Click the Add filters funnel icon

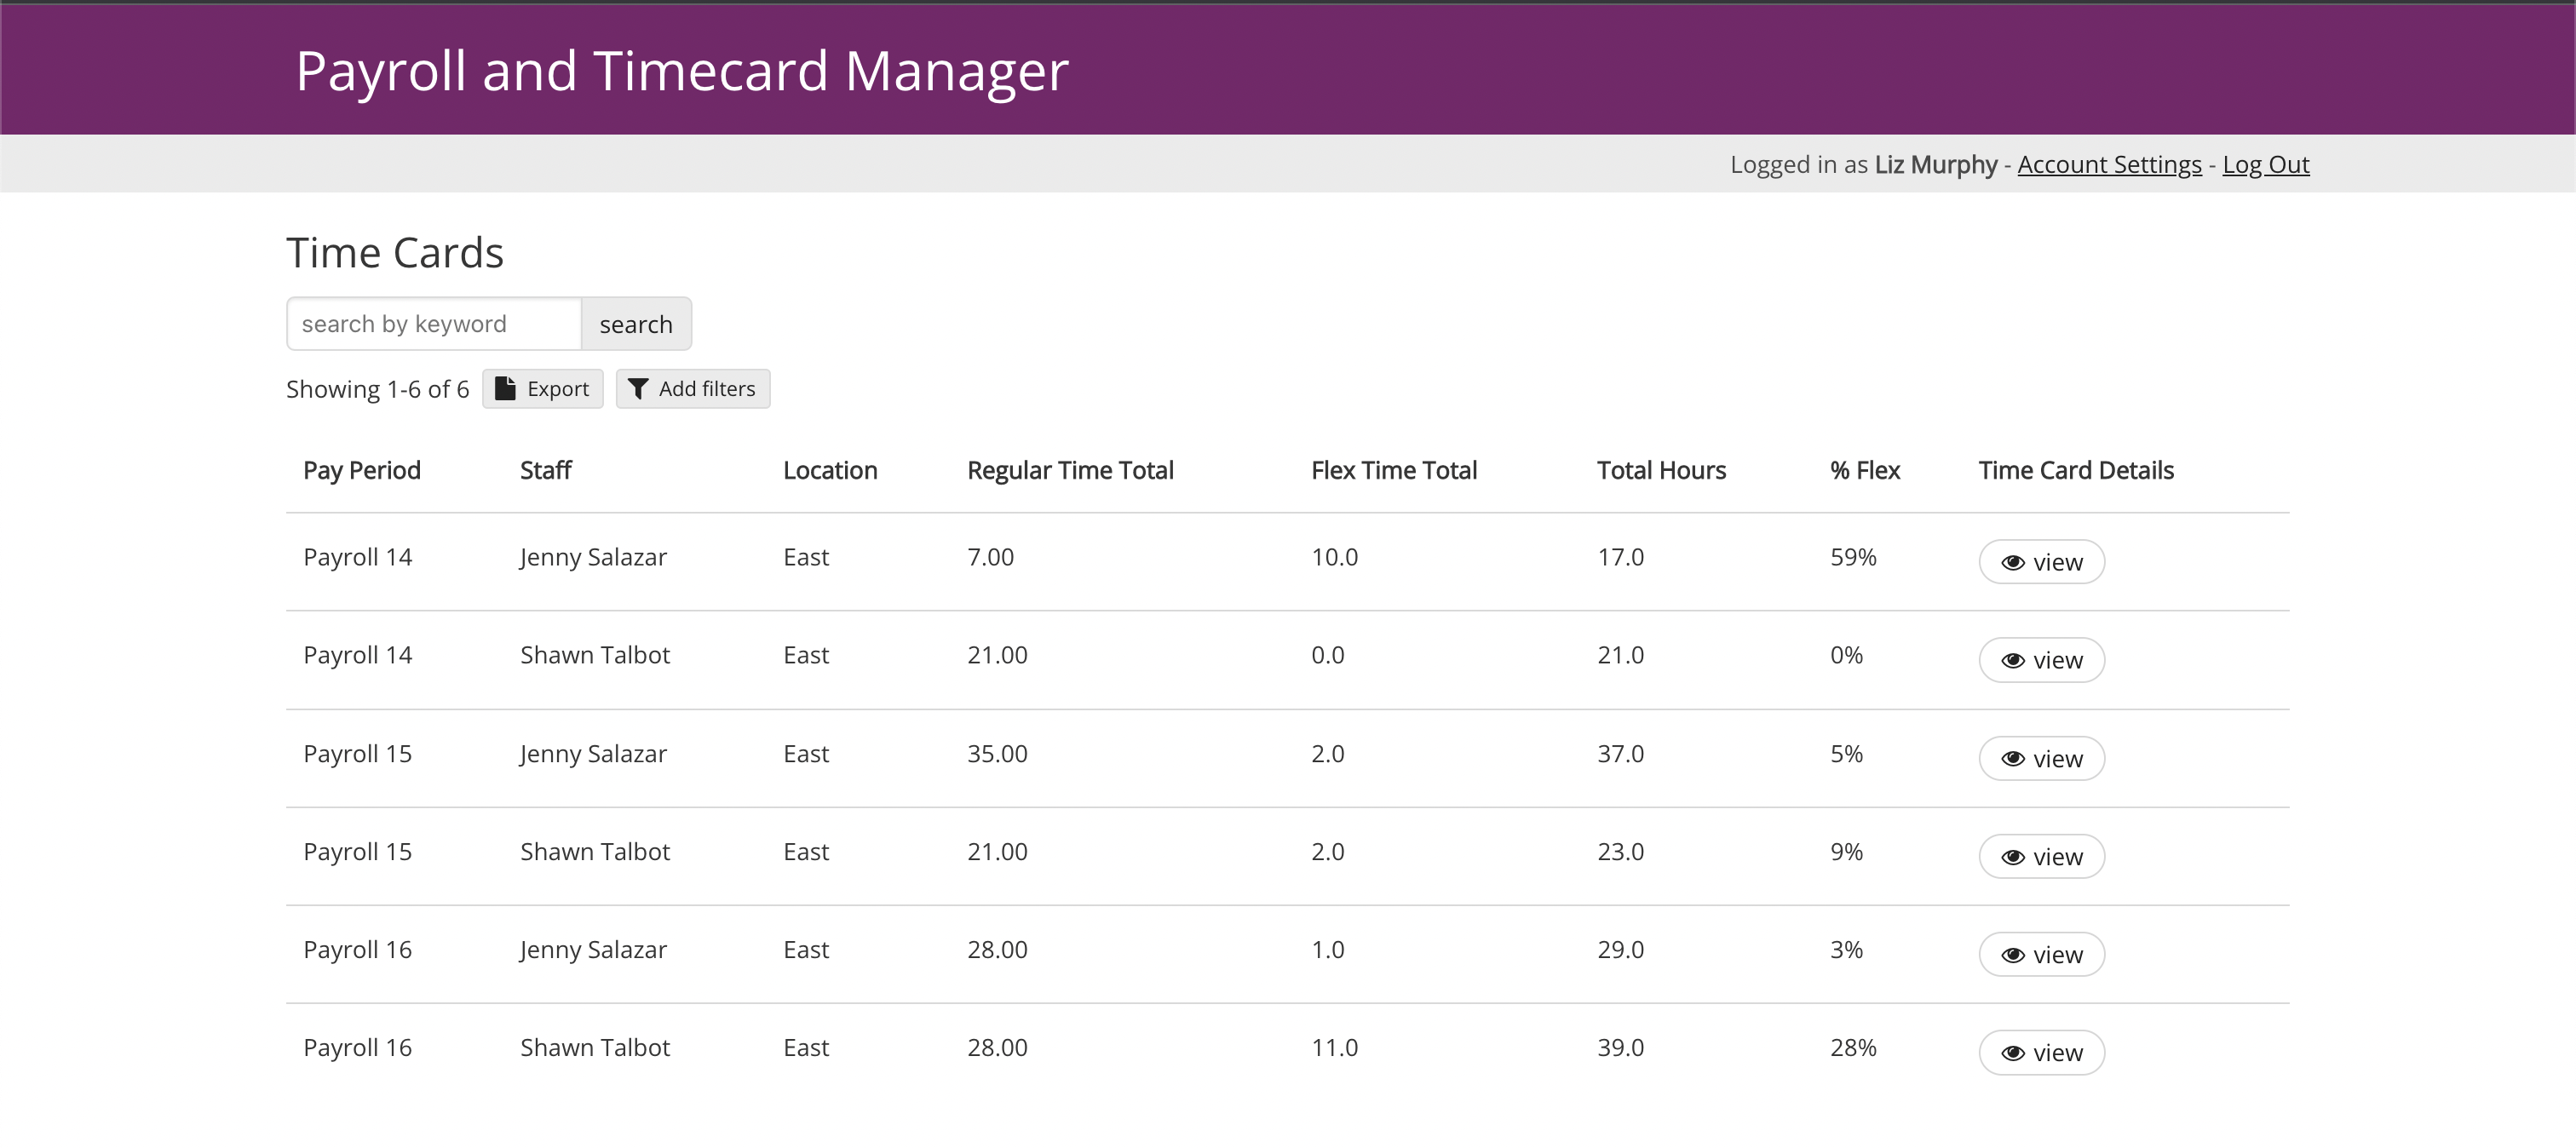click(638, 389)
